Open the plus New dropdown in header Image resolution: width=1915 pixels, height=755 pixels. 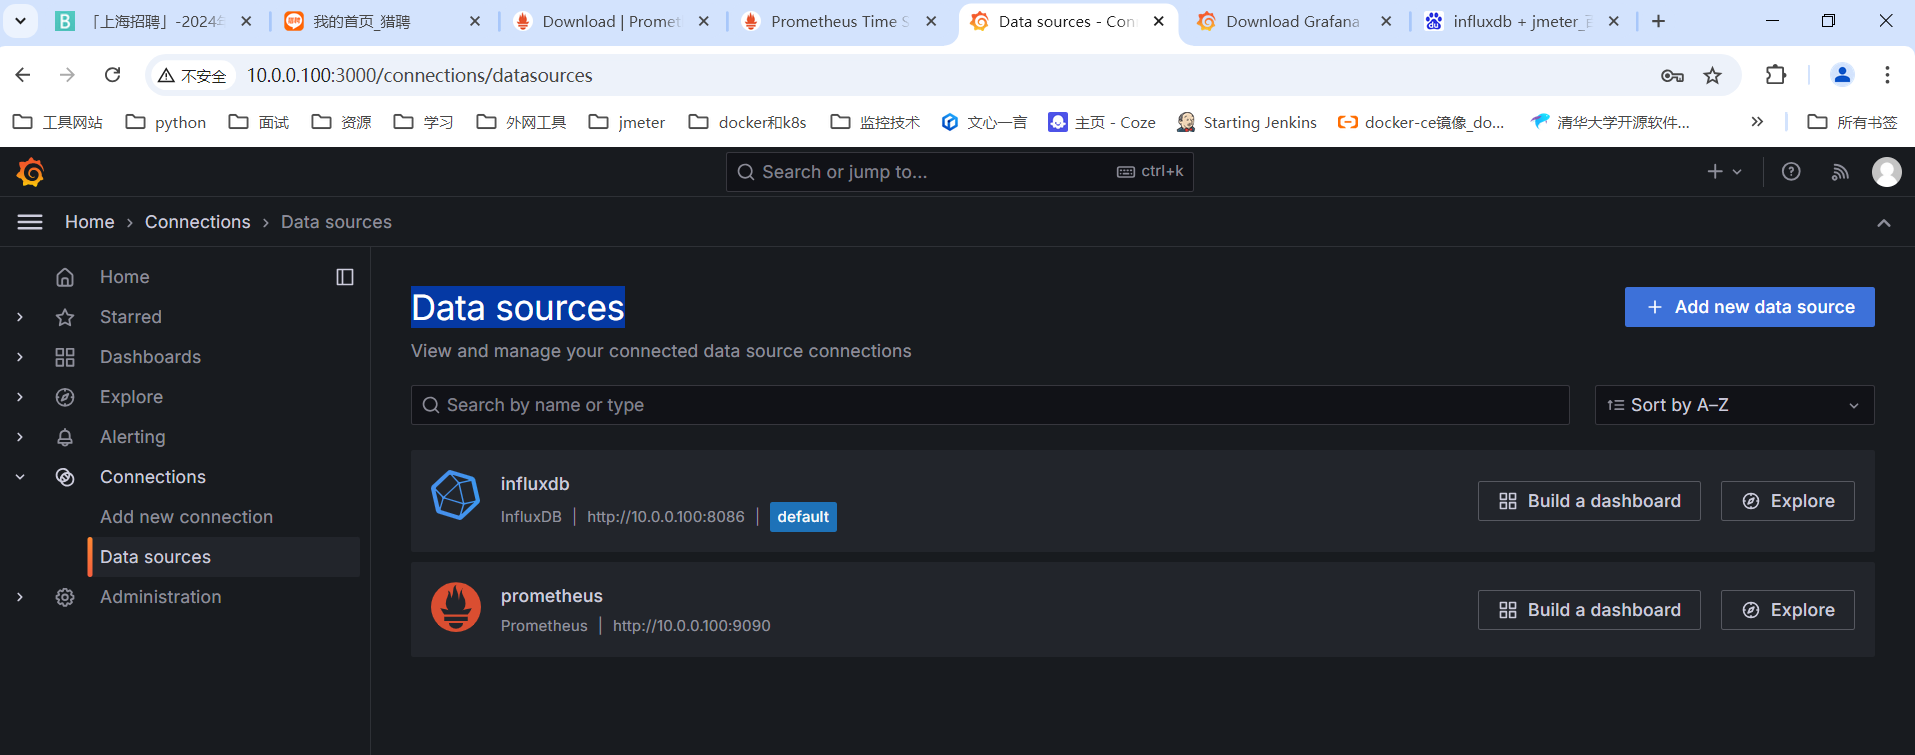[x=1724, y=172]
